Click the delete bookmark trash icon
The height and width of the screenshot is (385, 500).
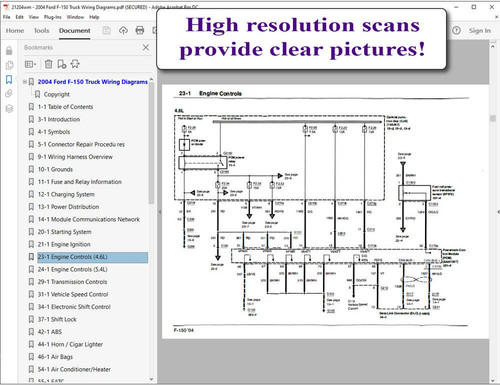coord(49,64)
